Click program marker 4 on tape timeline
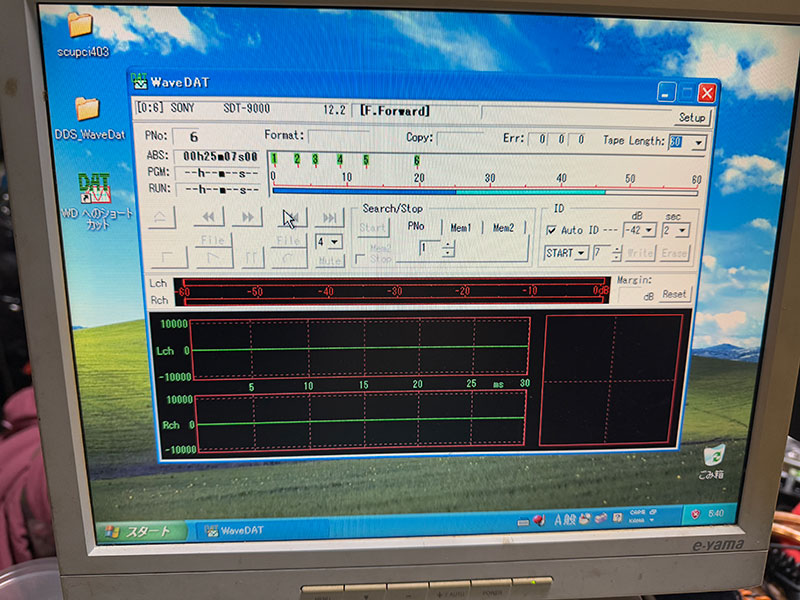Screen dimensions: 800x600 (340, 160)
